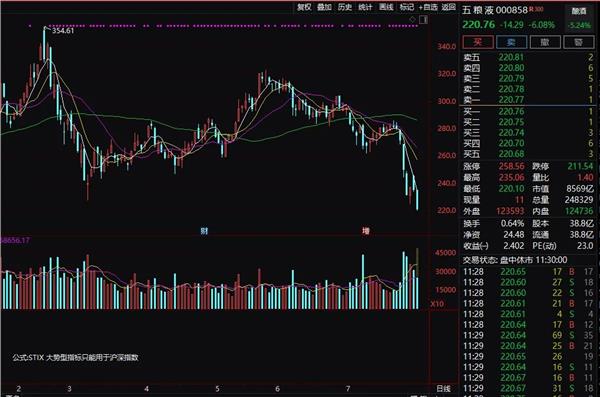The image size is (600, 397).
Task: Open 统计 statistics view
Action: (x=365, y=7)
